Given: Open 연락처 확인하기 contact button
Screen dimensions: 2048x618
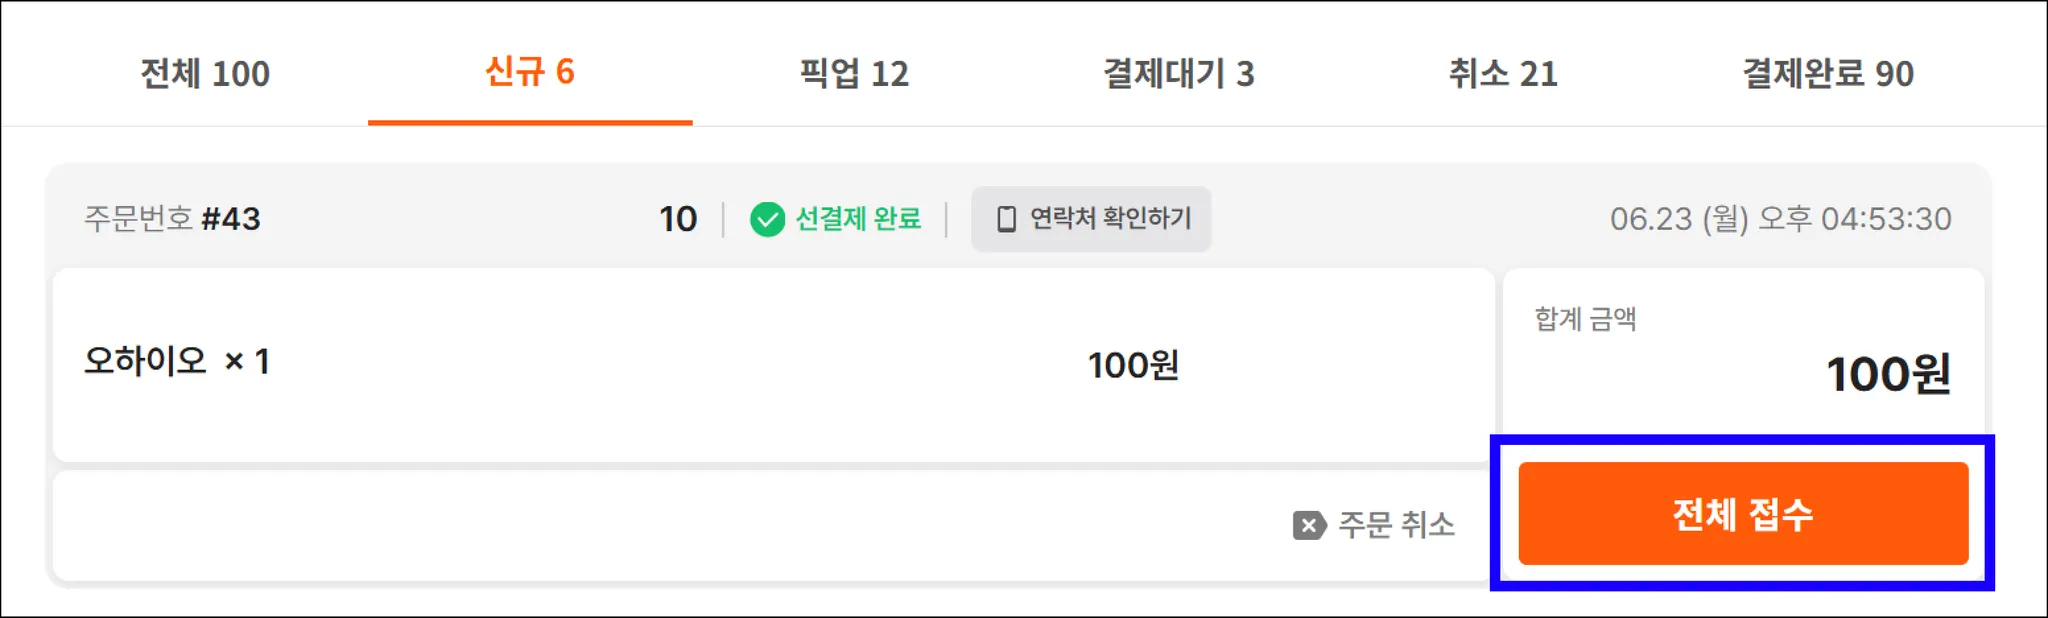Looking at the screenshot, I should point(1091,219).
